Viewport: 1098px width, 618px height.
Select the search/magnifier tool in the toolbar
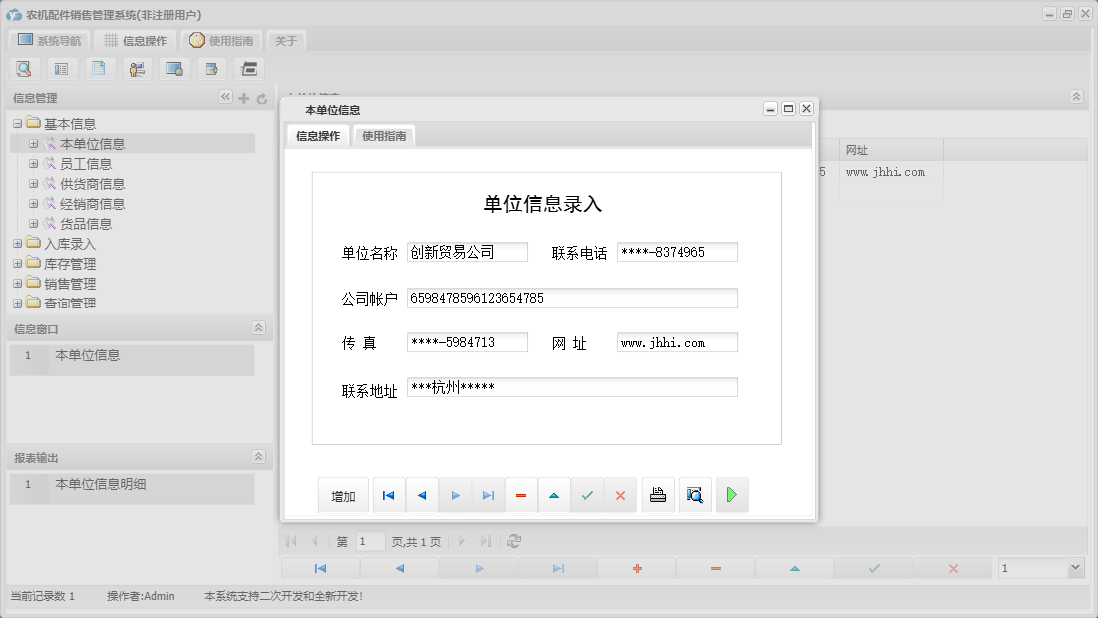tap(24, 68)
